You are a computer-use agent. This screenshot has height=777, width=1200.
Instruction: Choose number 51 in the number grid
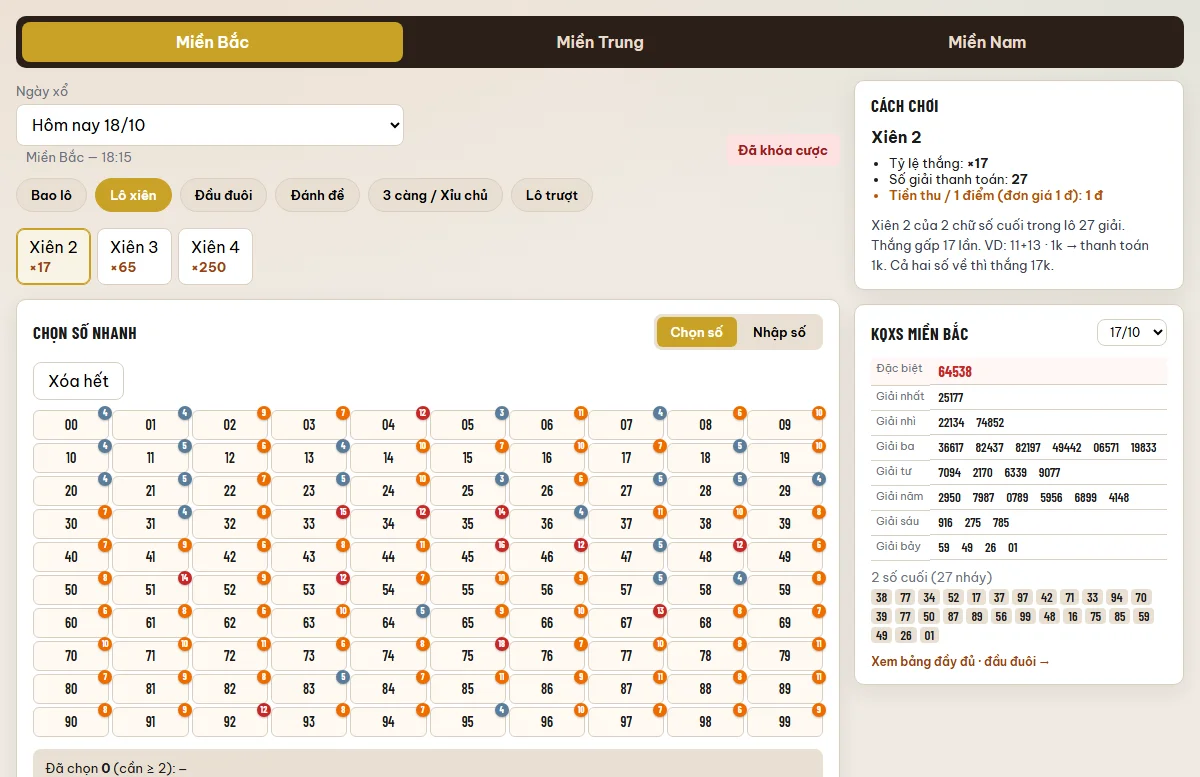(150, 590)
